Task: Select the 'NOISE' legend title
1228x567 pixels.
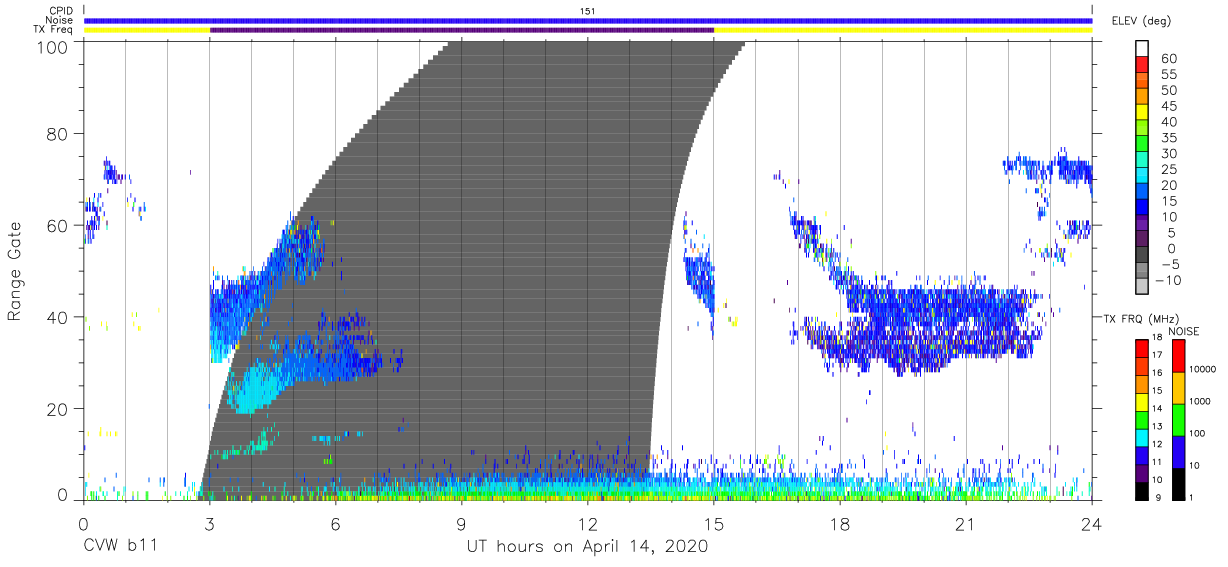Action: coord(1184,331)
